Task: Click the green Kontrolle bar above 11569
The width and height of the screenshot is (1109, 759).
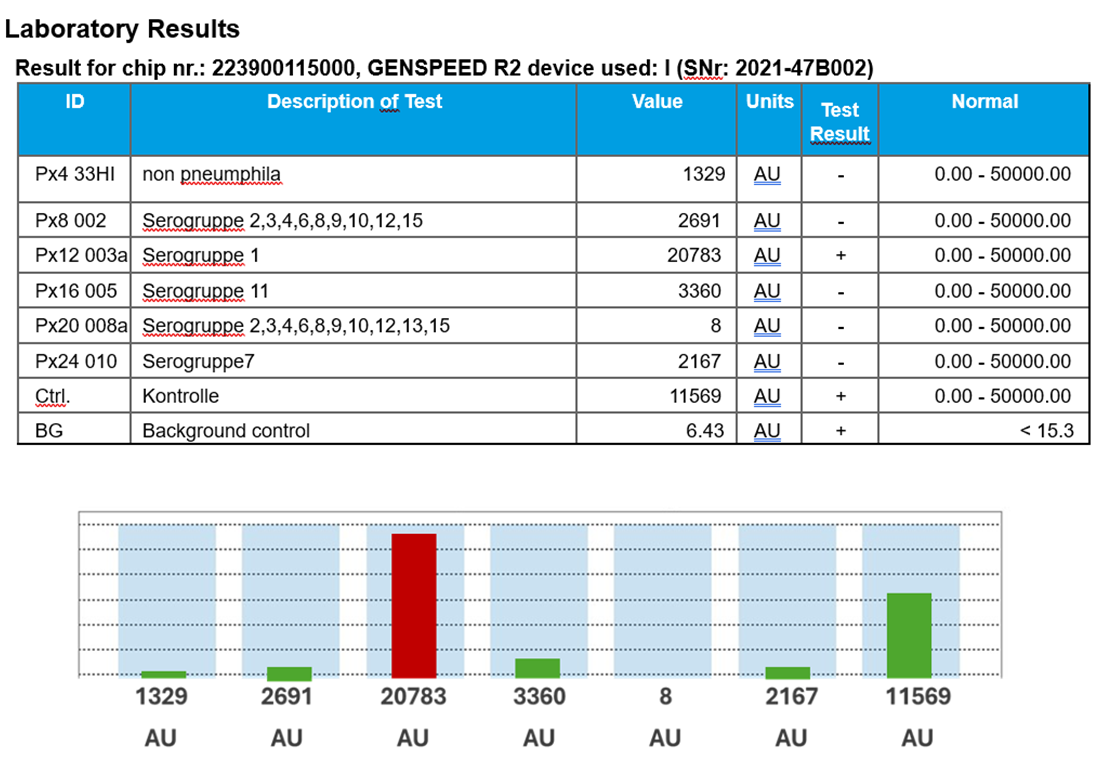Action: pyautogui.click(x=909, y=636)
